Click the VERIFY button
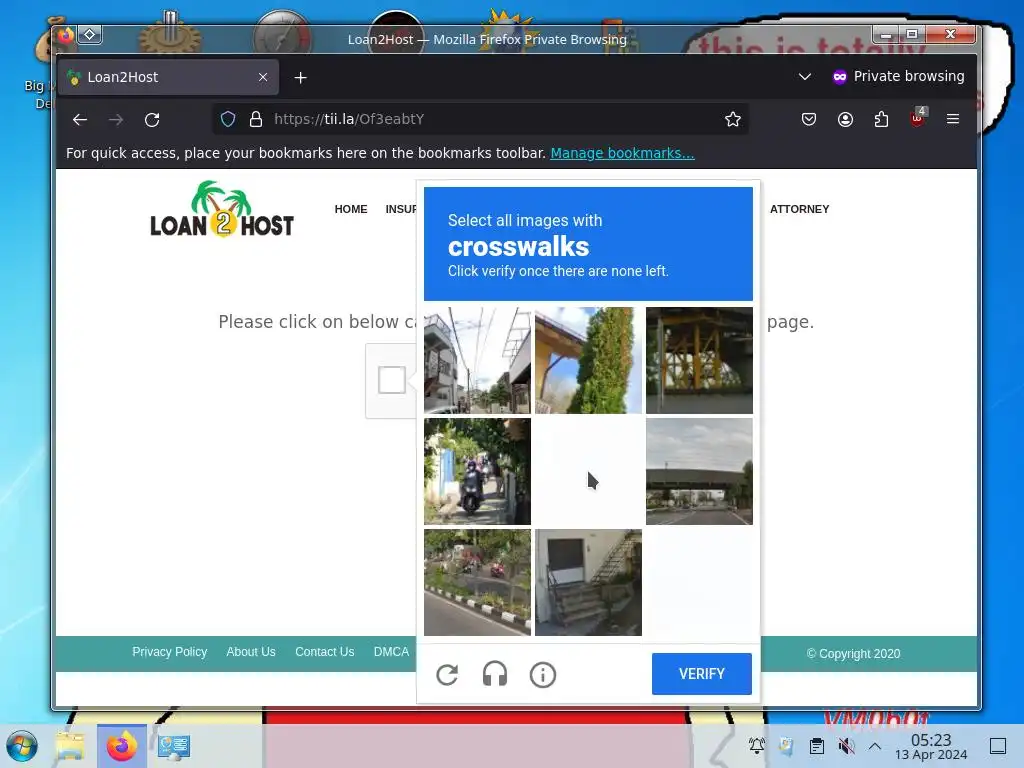 point(701,674)
